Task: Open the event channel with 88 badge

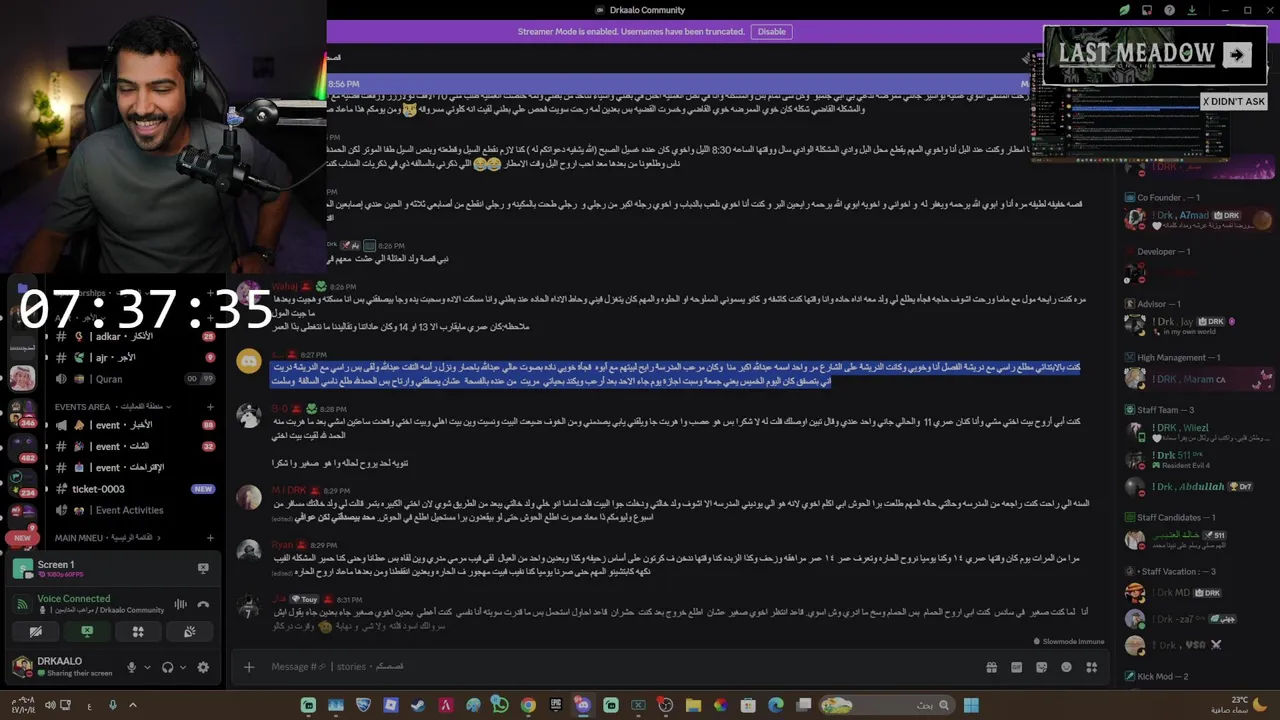Action: (x=136, y=425)
